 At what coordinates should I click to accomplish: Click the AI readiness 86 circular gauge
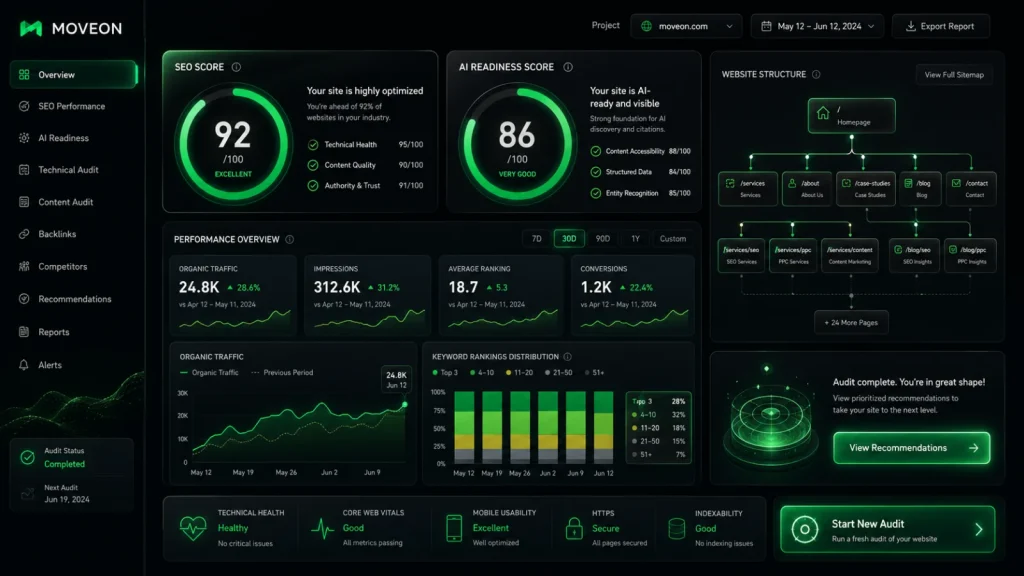point(517,144)
